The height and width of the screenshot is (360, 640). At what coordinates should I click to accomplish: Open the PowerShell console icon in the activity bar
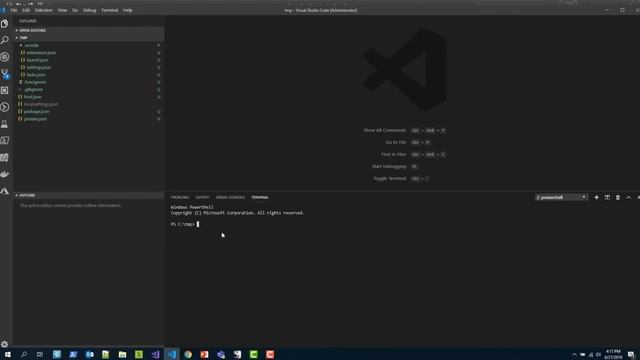(x=4, y=140)
